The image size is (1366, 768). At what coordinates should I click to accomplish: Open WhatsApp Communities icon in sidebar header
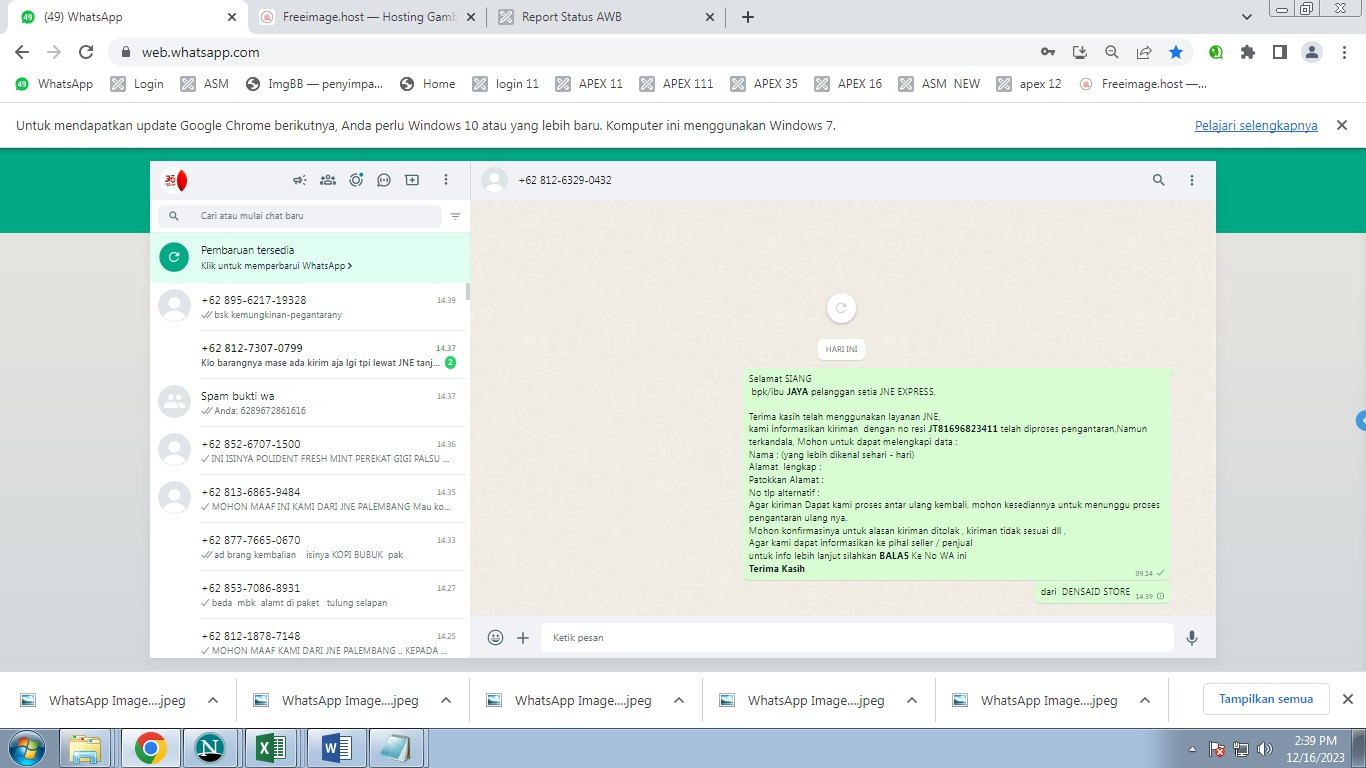click(x=327, y=180)
